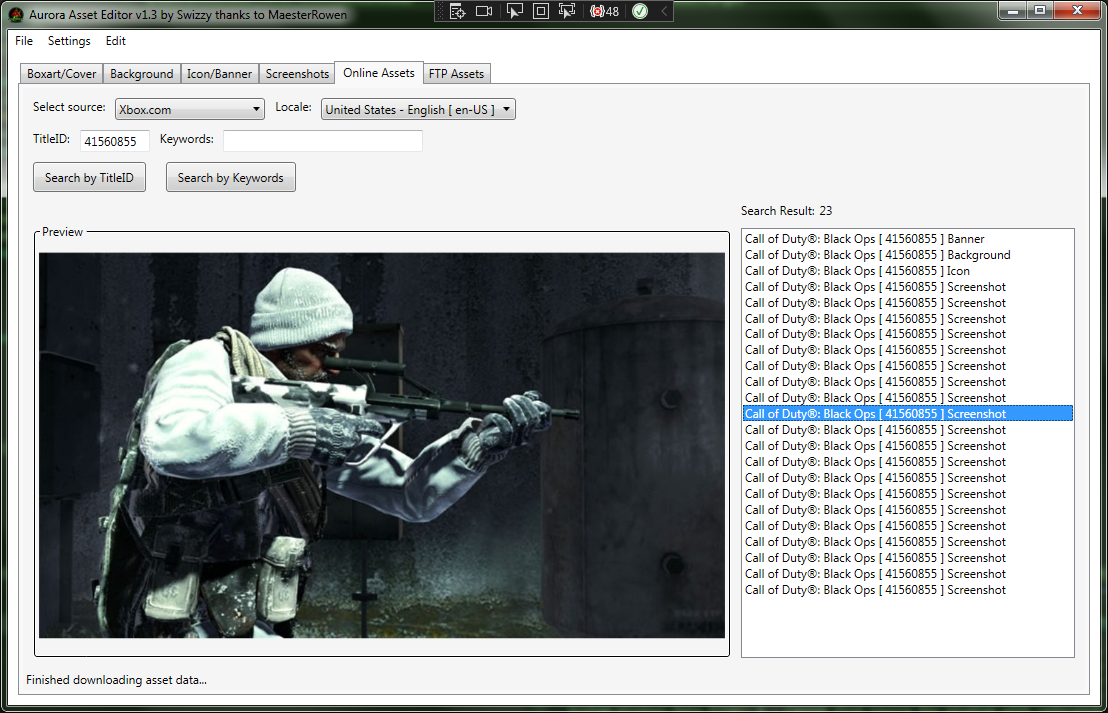Open binding failures indicator showing 48
The image size is (1108, 713).
point(604,11)
